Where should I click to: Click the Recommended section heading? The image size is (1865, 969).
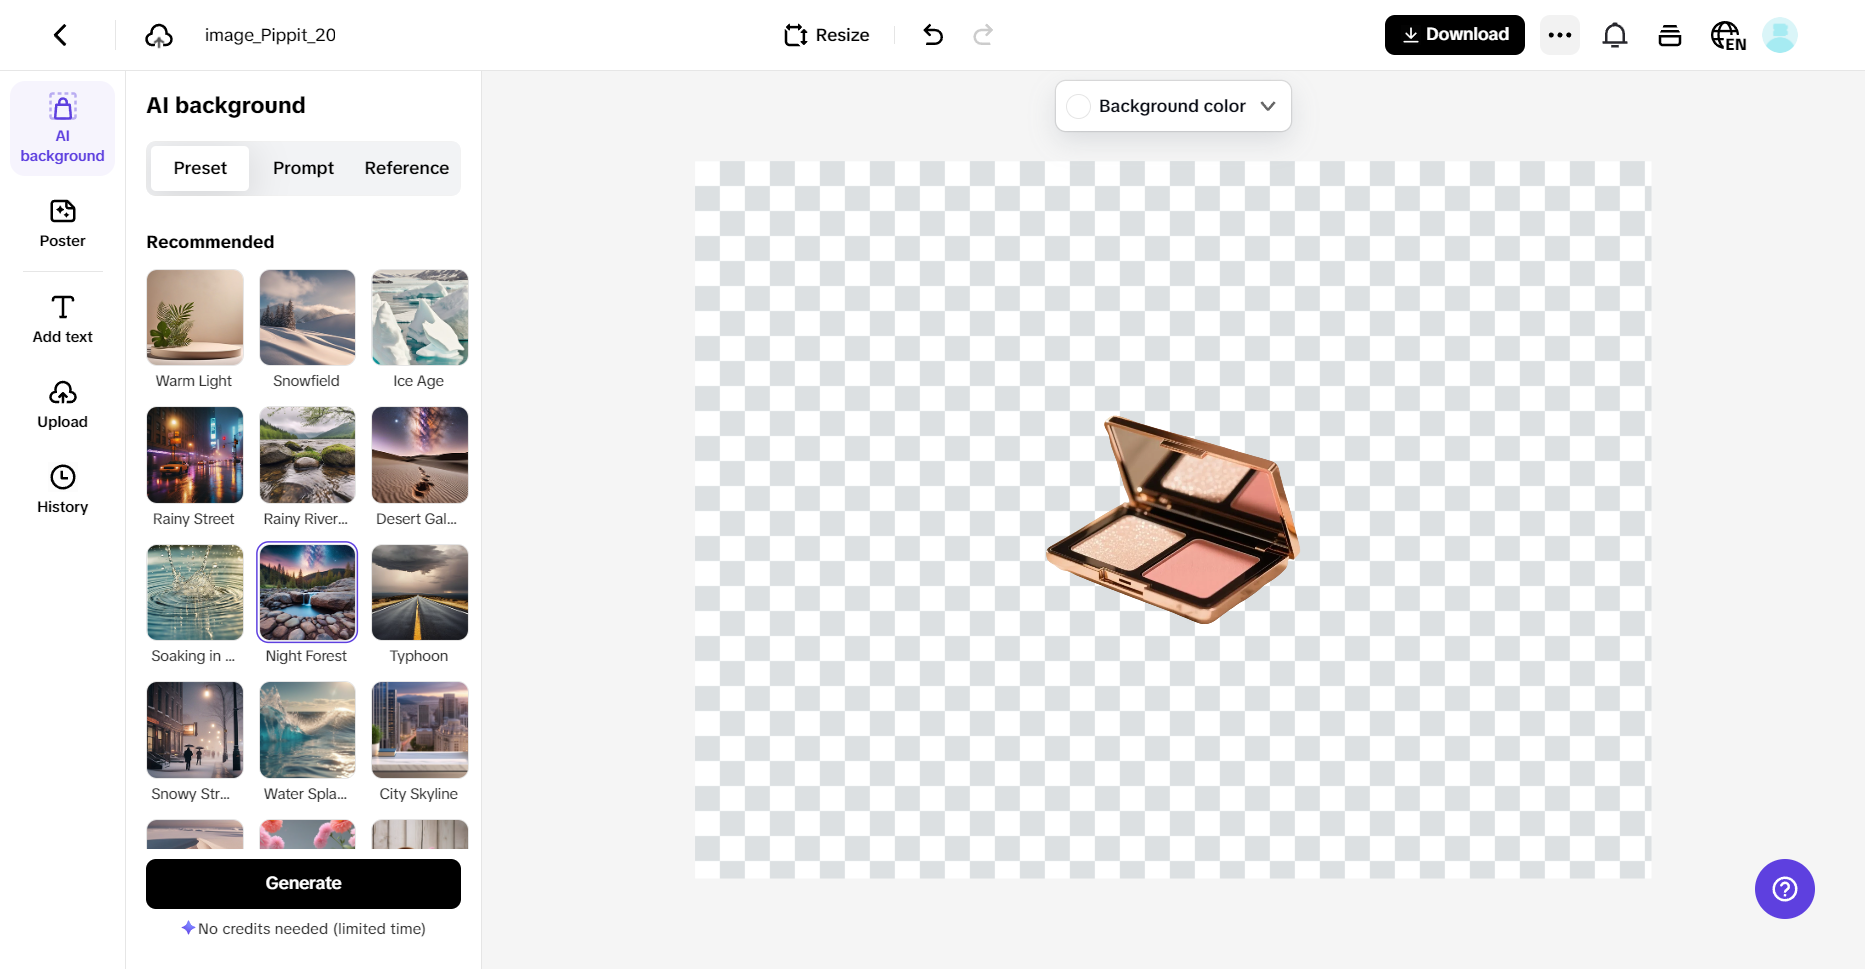210,242
